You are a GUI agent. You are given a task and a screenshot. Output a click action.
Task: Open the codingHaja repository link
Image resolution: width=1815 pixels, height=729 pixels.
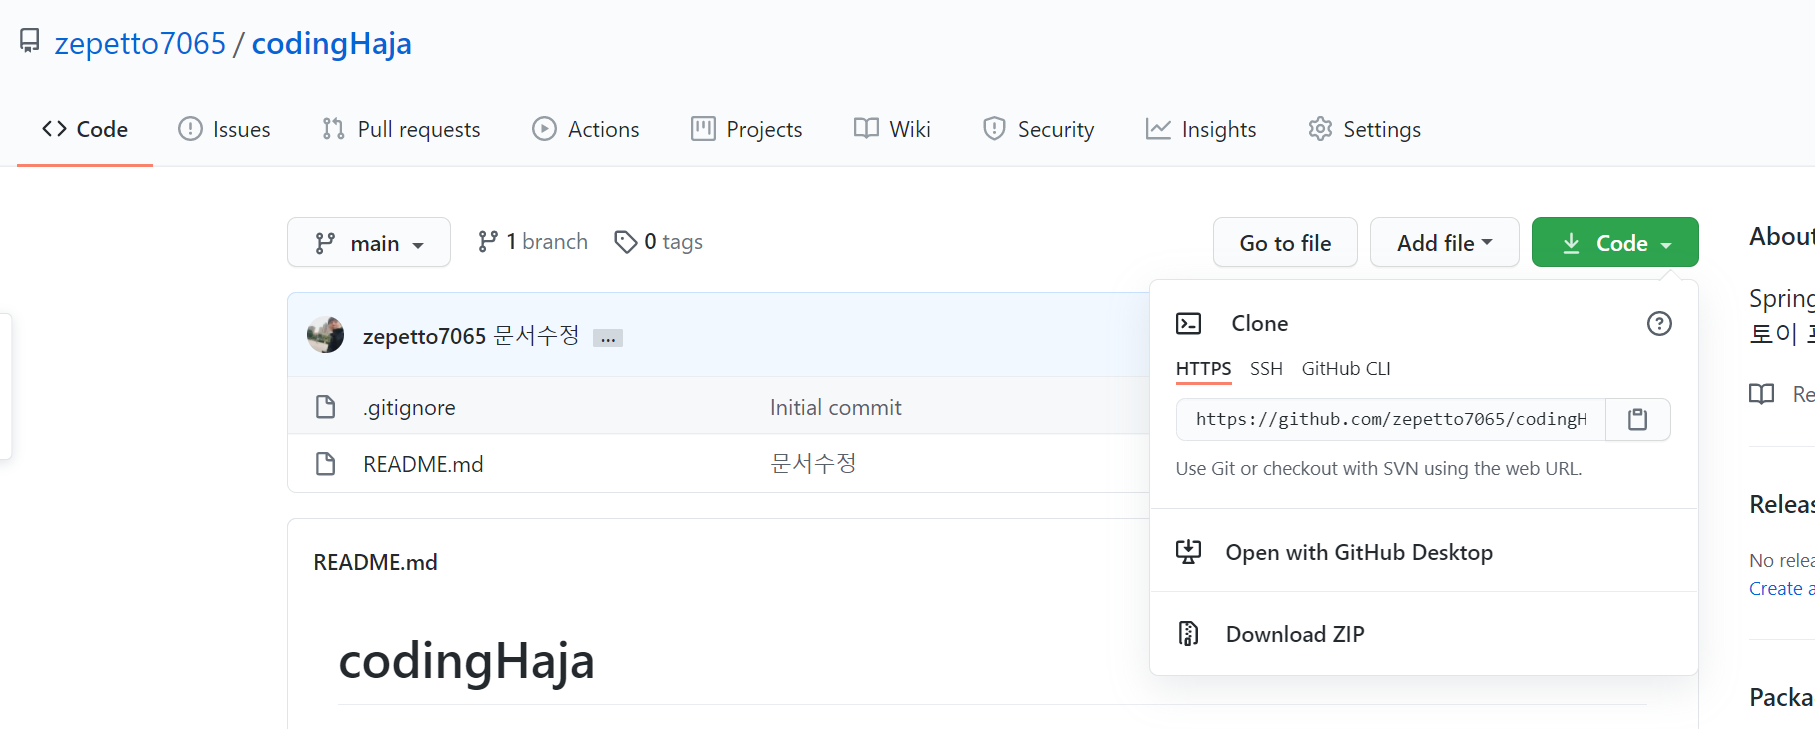click(331, 43)
